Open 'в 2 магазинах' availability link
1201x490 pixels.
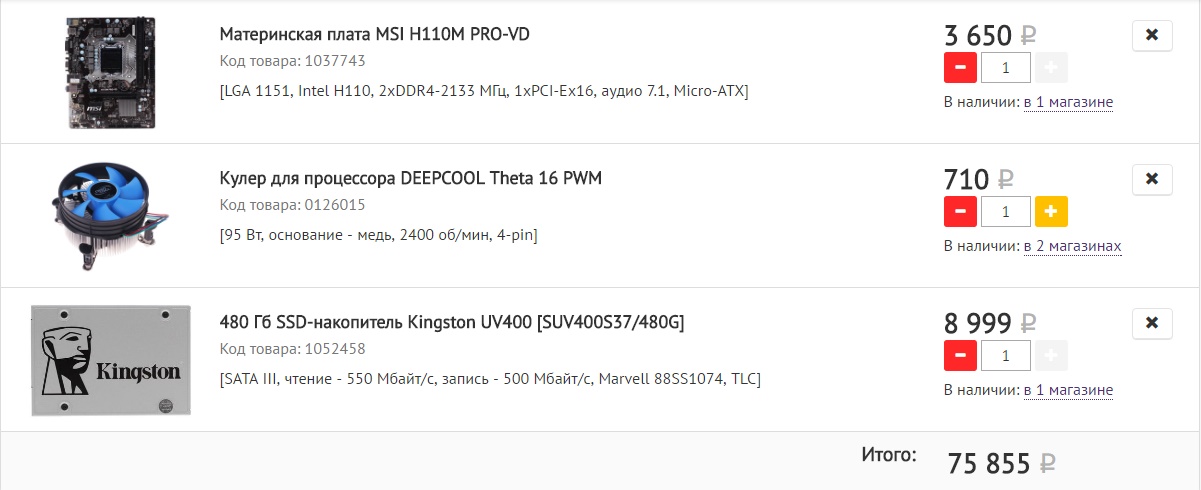[x=1071, y=246]
